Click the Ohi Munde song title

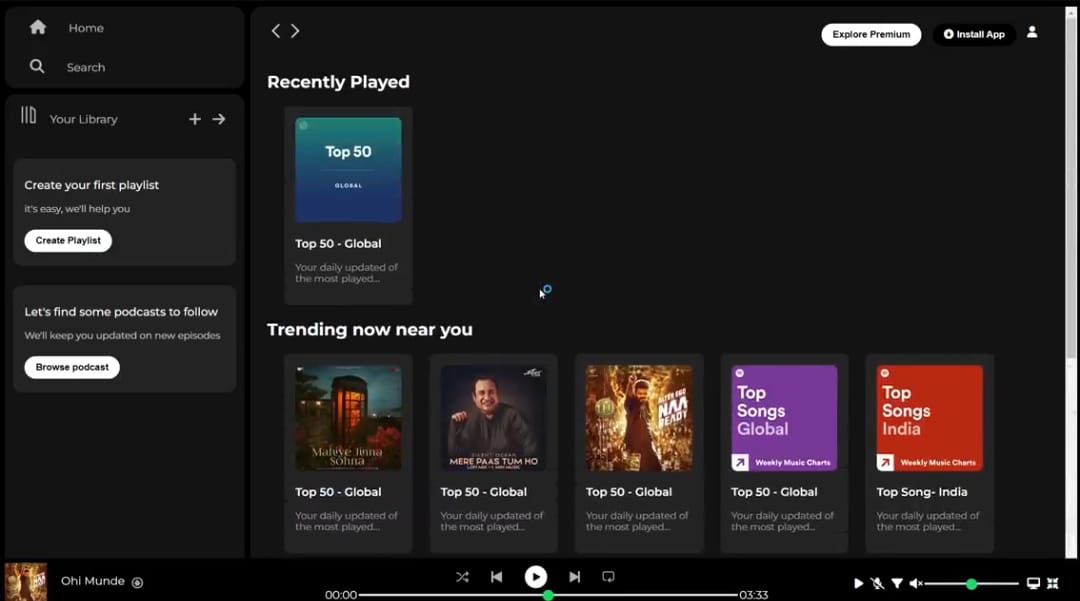tap(93, 581)
